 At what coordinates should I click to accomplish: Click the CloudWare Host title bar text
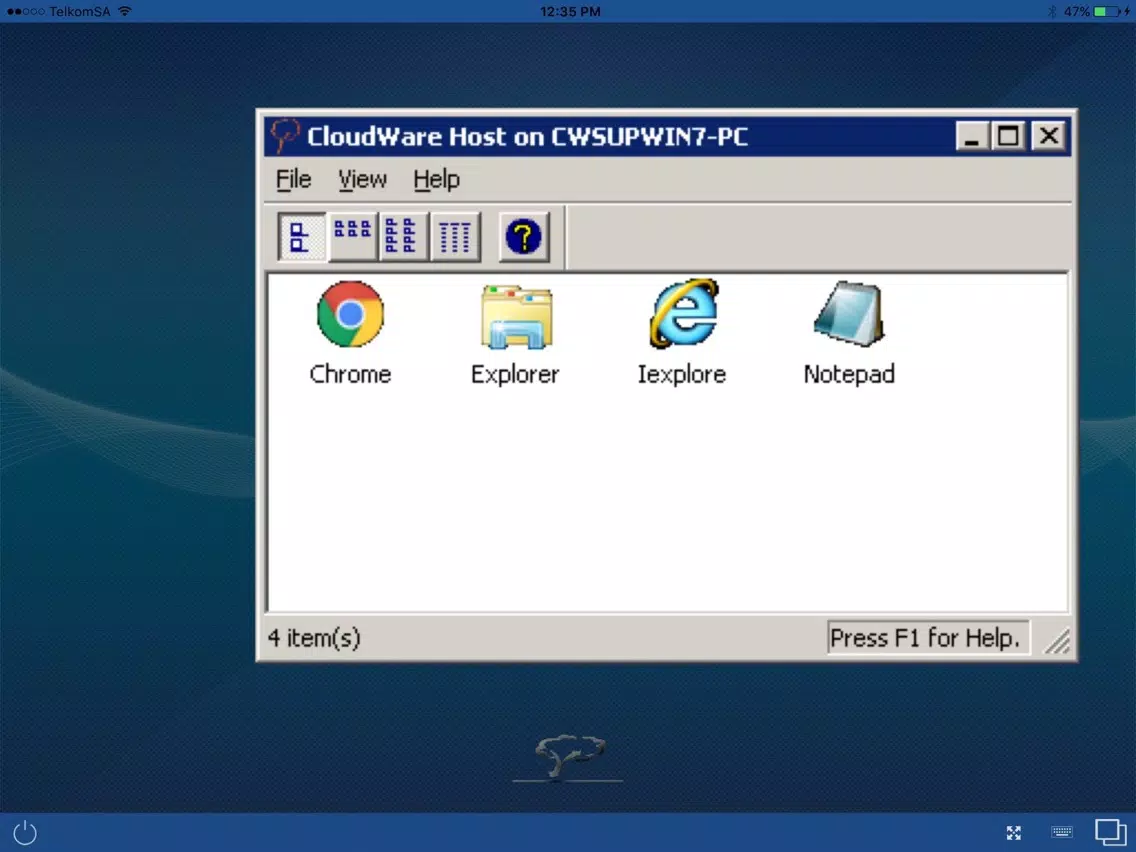pos(527,136)
